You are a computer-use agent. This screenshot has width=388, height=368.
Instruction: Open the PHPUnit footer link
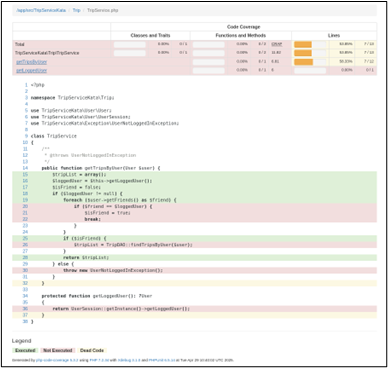click(162, 360)
